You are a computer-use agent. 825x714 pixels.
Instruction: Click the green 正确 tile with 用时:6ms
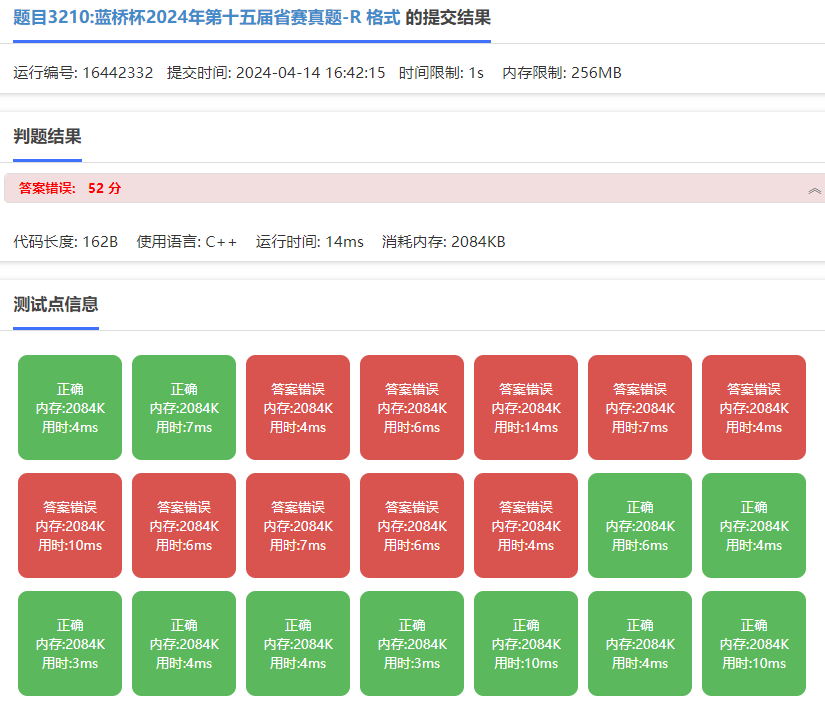[x=640, y=525]
